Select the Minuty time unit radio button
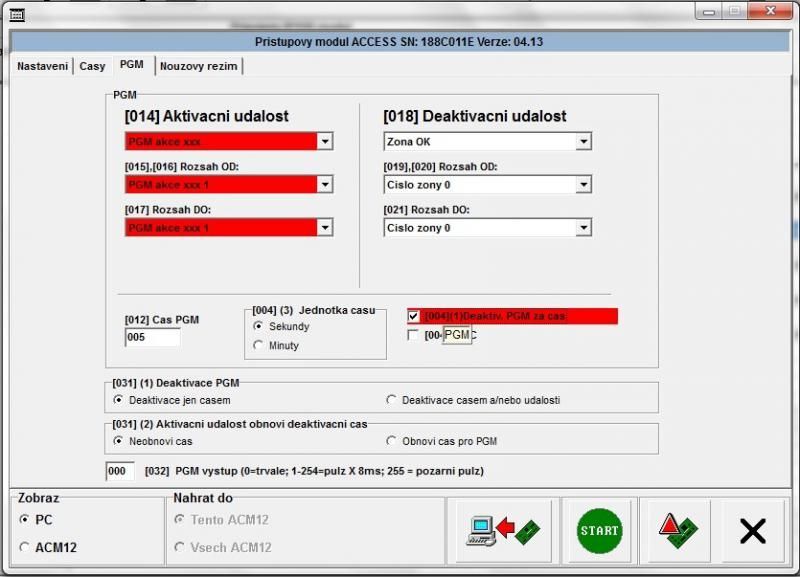The width and height of the screenshot is (800, 577). [259, 345]
